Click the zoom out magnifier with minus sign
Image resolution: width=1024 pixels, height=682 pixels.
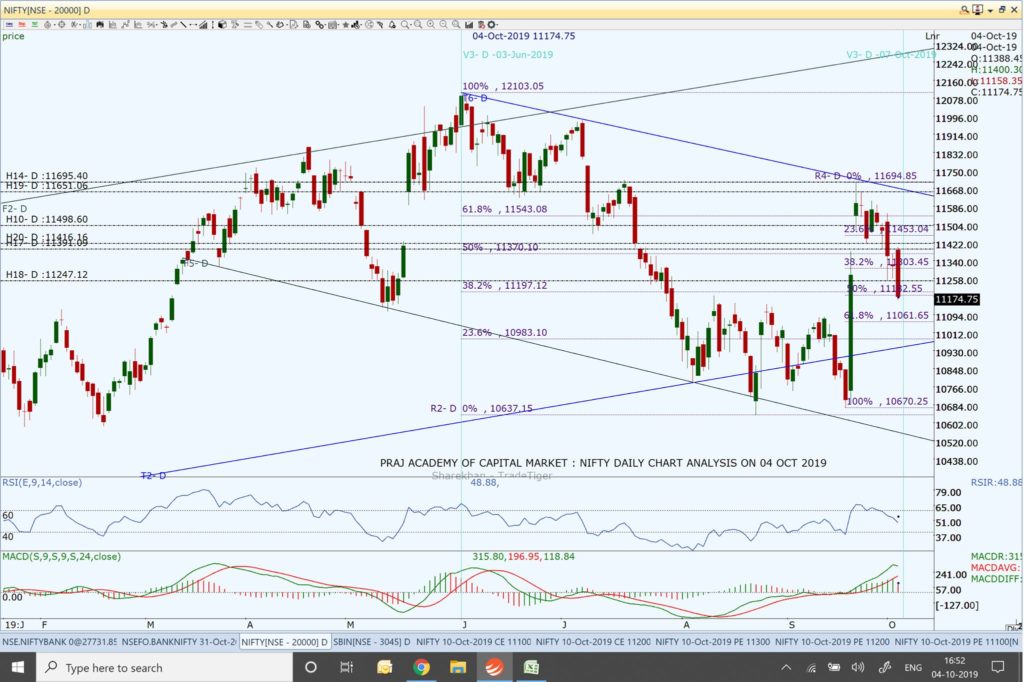(443, 25)
